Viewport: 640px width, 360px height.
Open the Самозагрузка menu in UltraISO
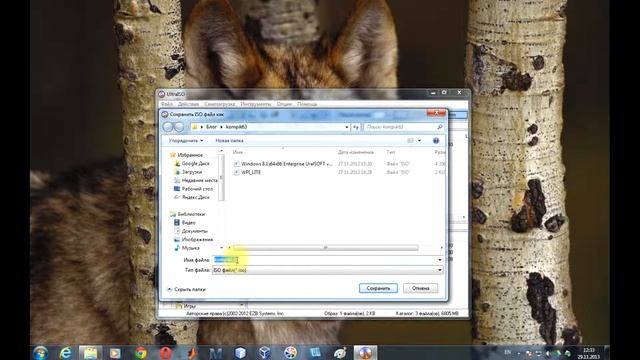point(220,104)
